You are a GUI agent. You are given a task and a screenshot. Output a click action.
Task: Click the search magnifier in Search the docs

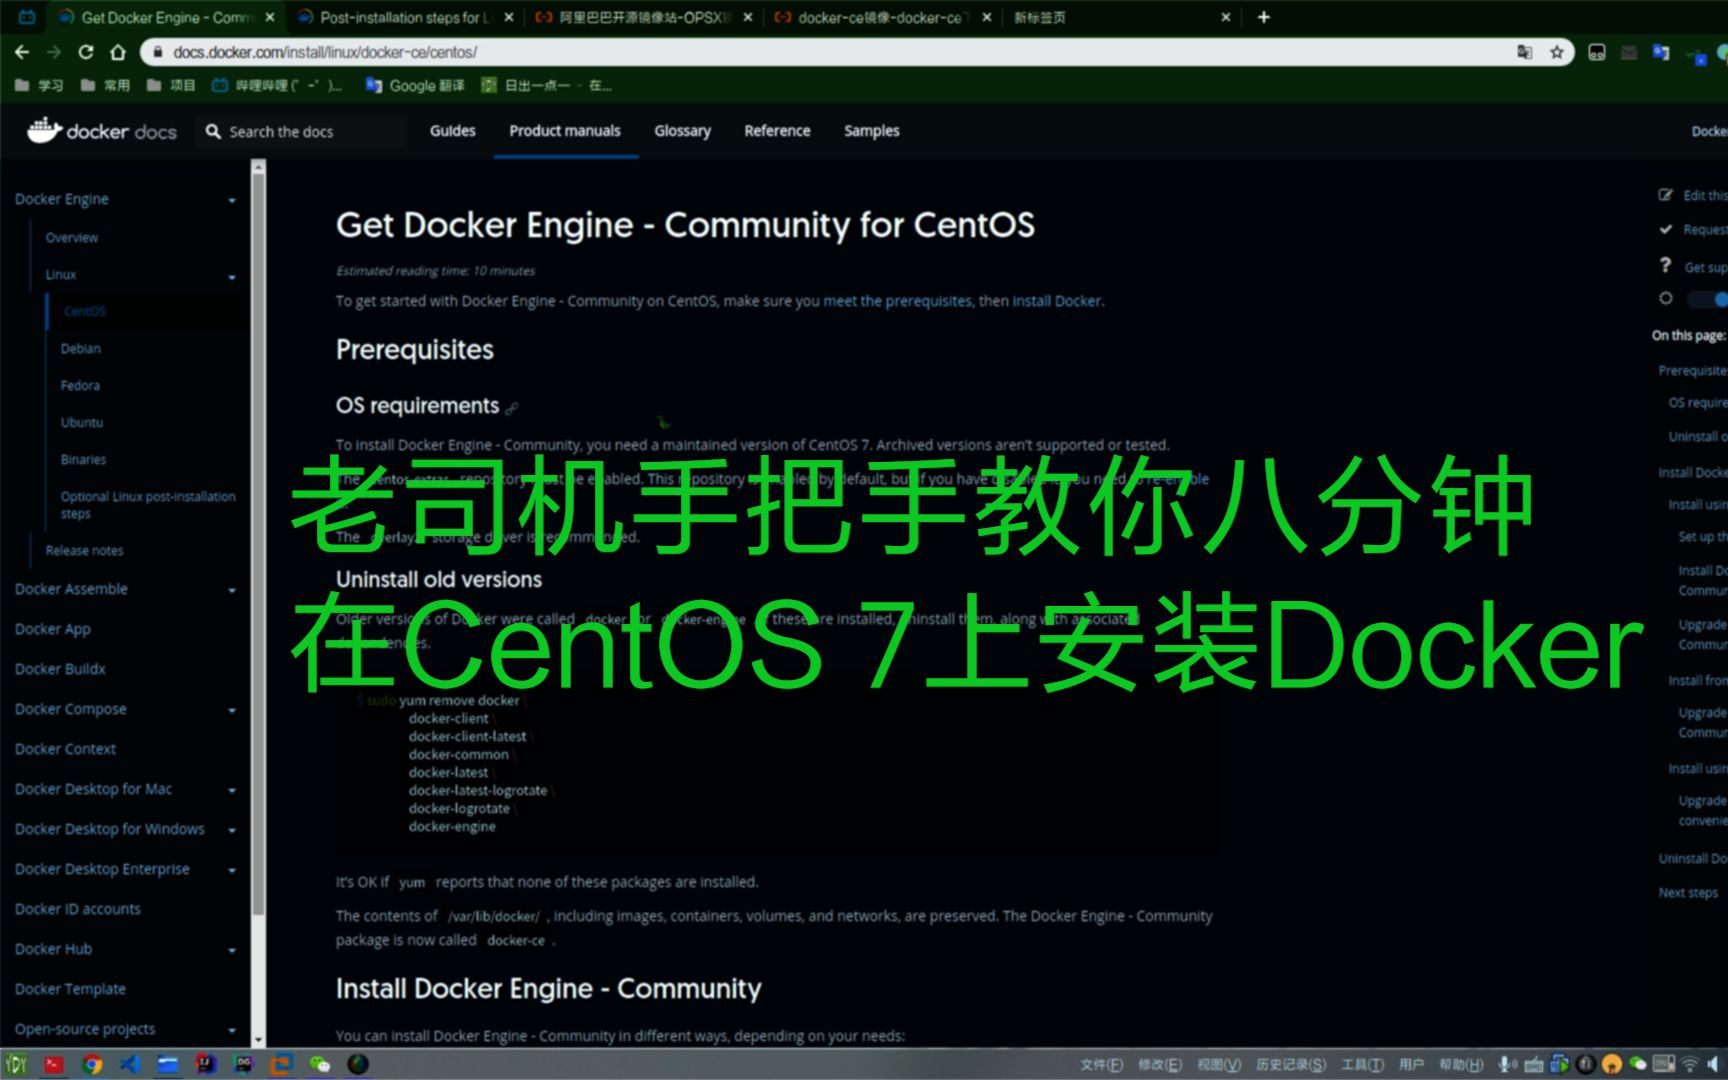[x=211, y=131]
